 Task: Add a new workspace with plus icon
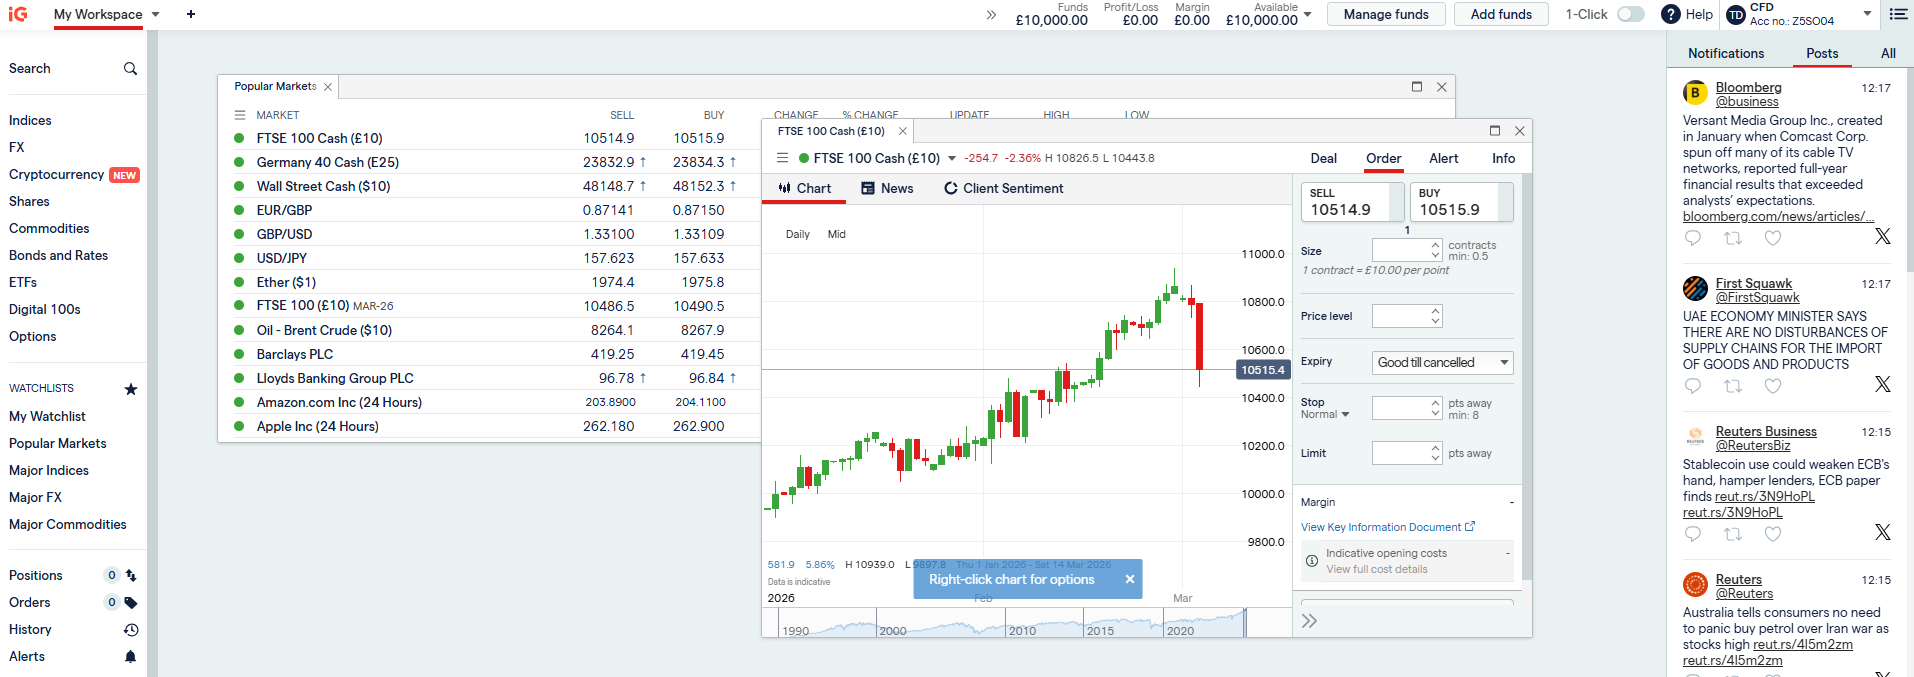[191, 14]
